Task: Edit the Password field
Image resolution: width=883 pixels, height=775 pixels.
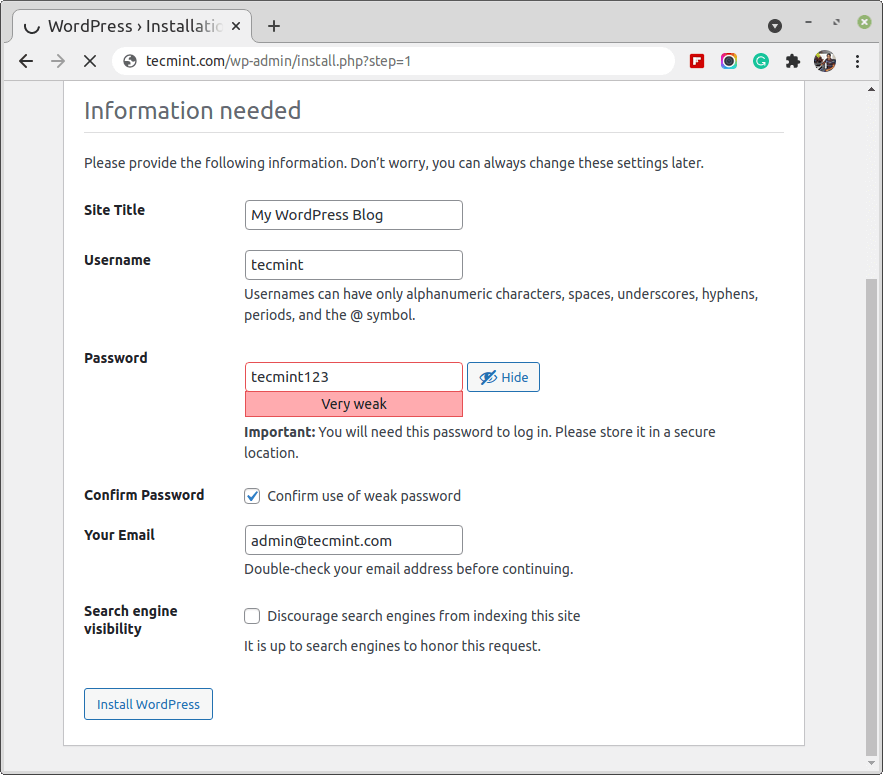Action: pyautogui.click(x=354, y=377)
